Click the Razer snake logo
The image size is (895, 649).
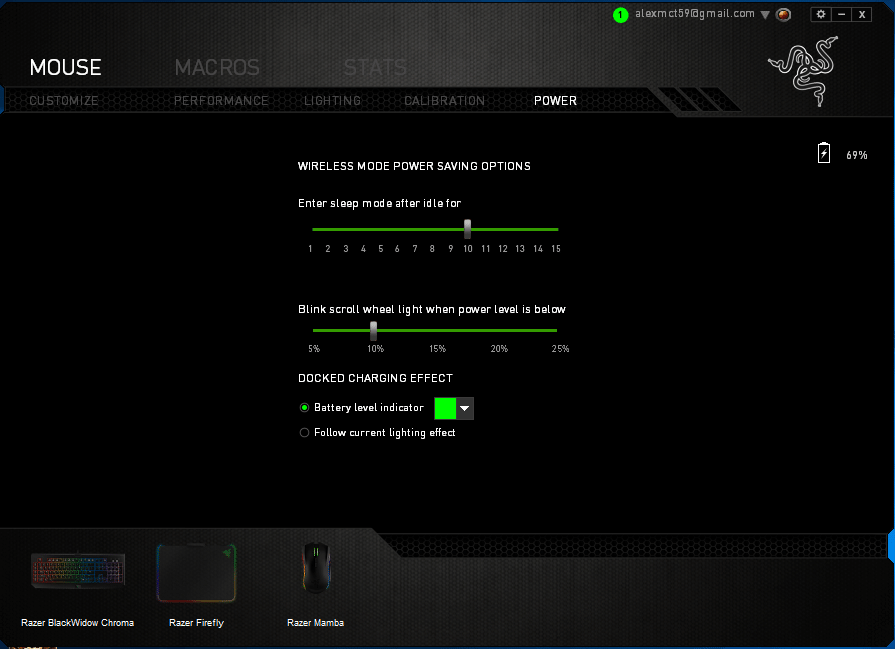click(x=804, y=71)
